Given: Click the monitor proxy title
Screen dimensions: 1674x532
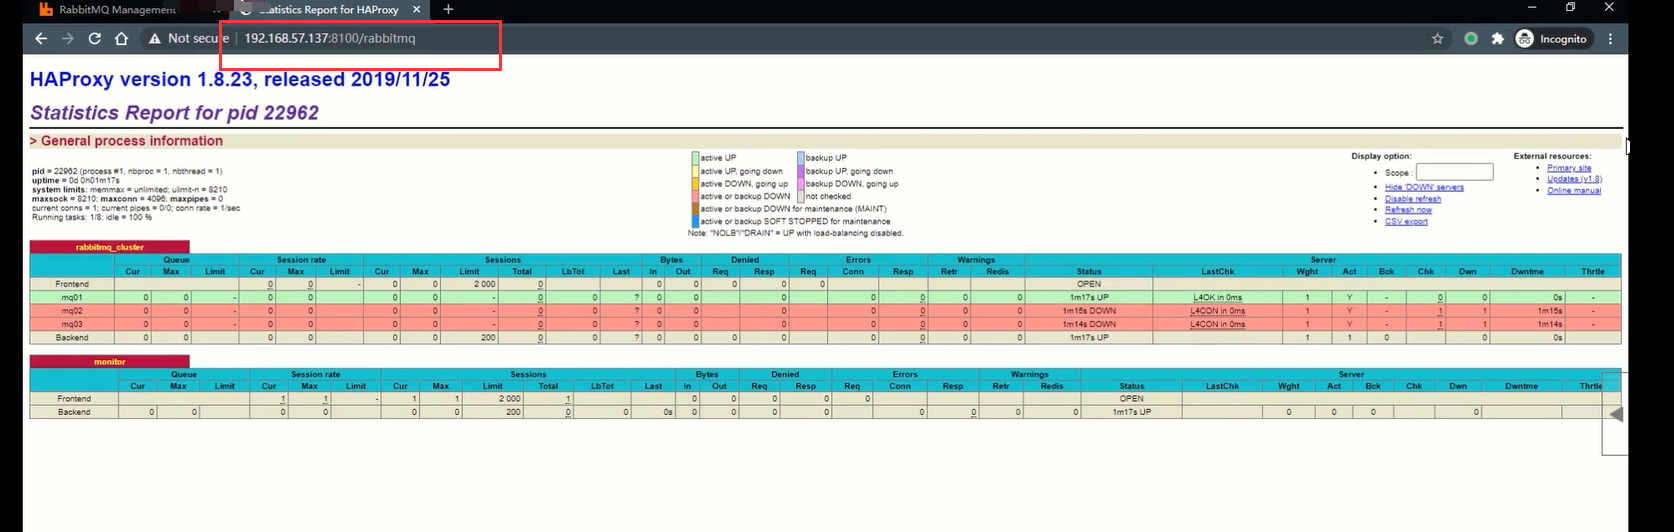Looking at the screenshot, I should click(109, 362).
